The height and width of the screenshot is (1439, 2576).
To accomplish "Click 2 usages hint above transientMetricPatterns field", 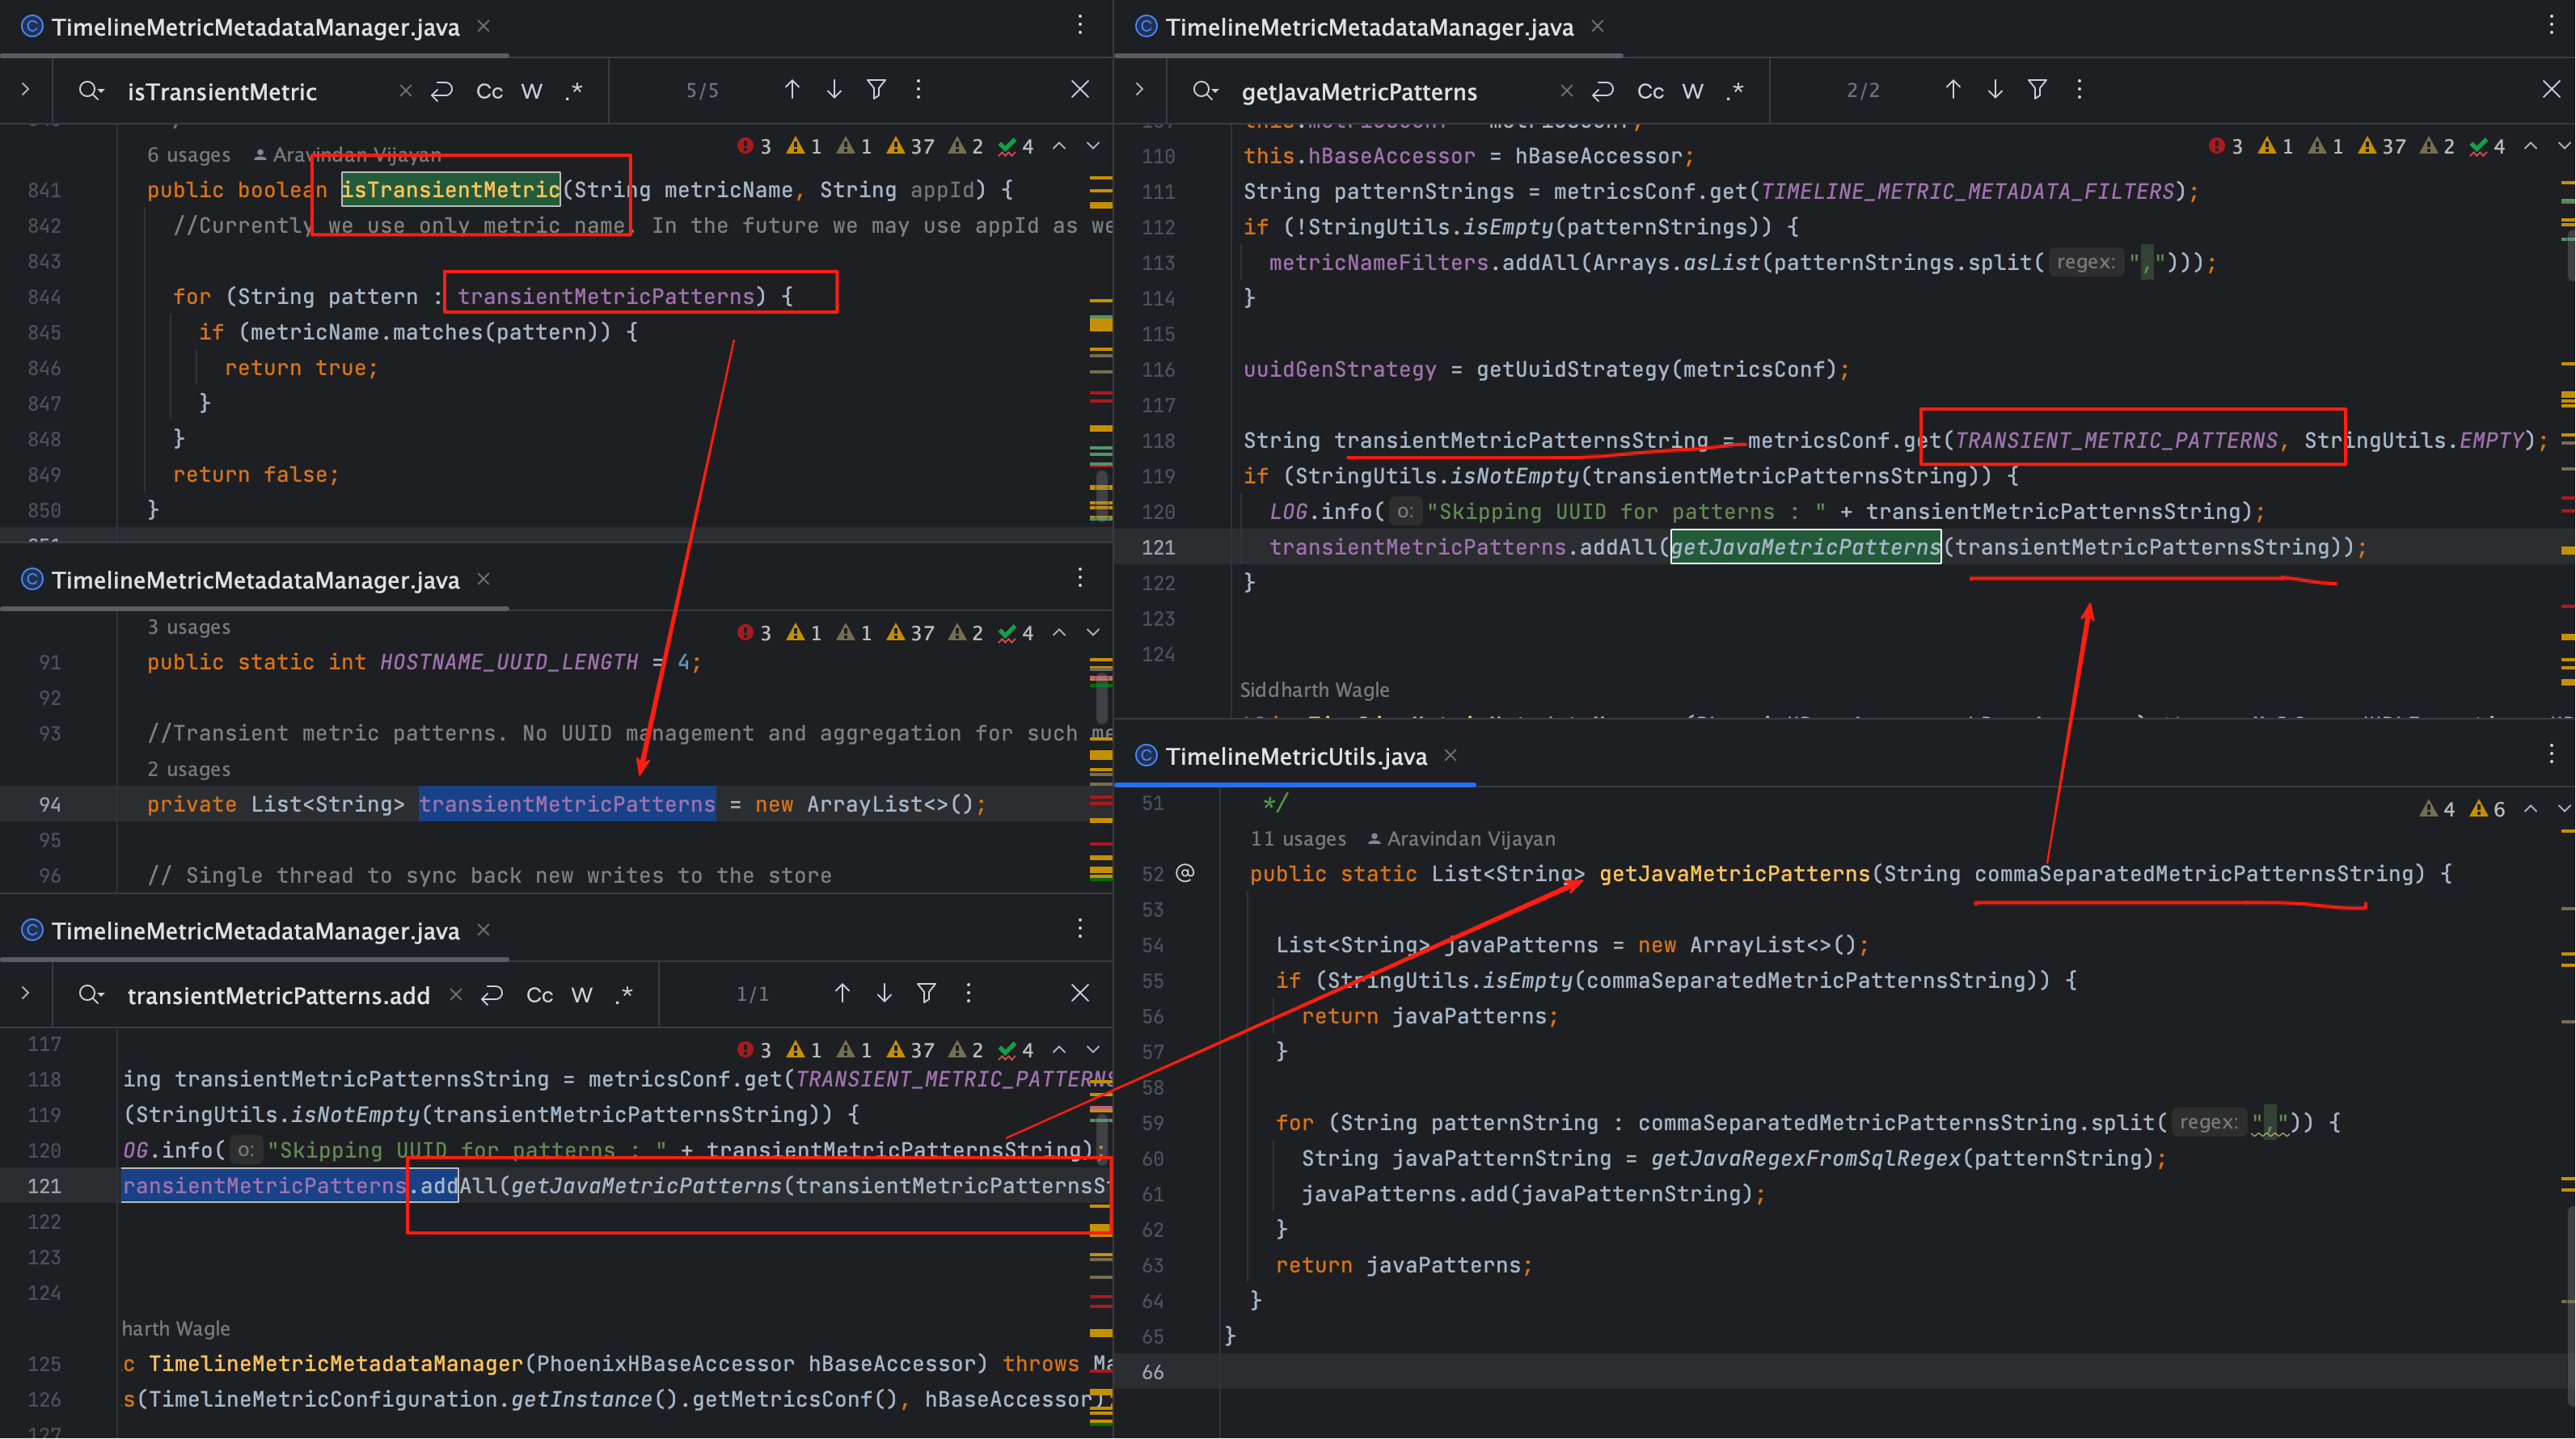I will point(188,769).
